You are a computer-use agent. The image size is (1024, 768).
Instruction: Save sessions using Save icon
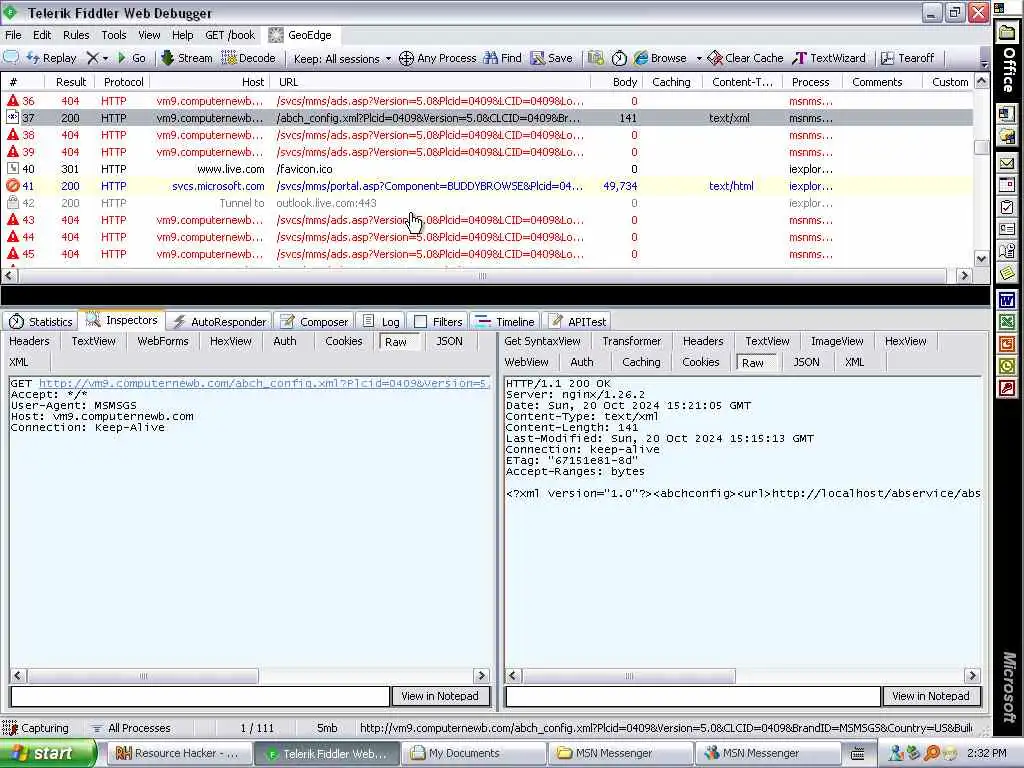click(x=551, y=58)
